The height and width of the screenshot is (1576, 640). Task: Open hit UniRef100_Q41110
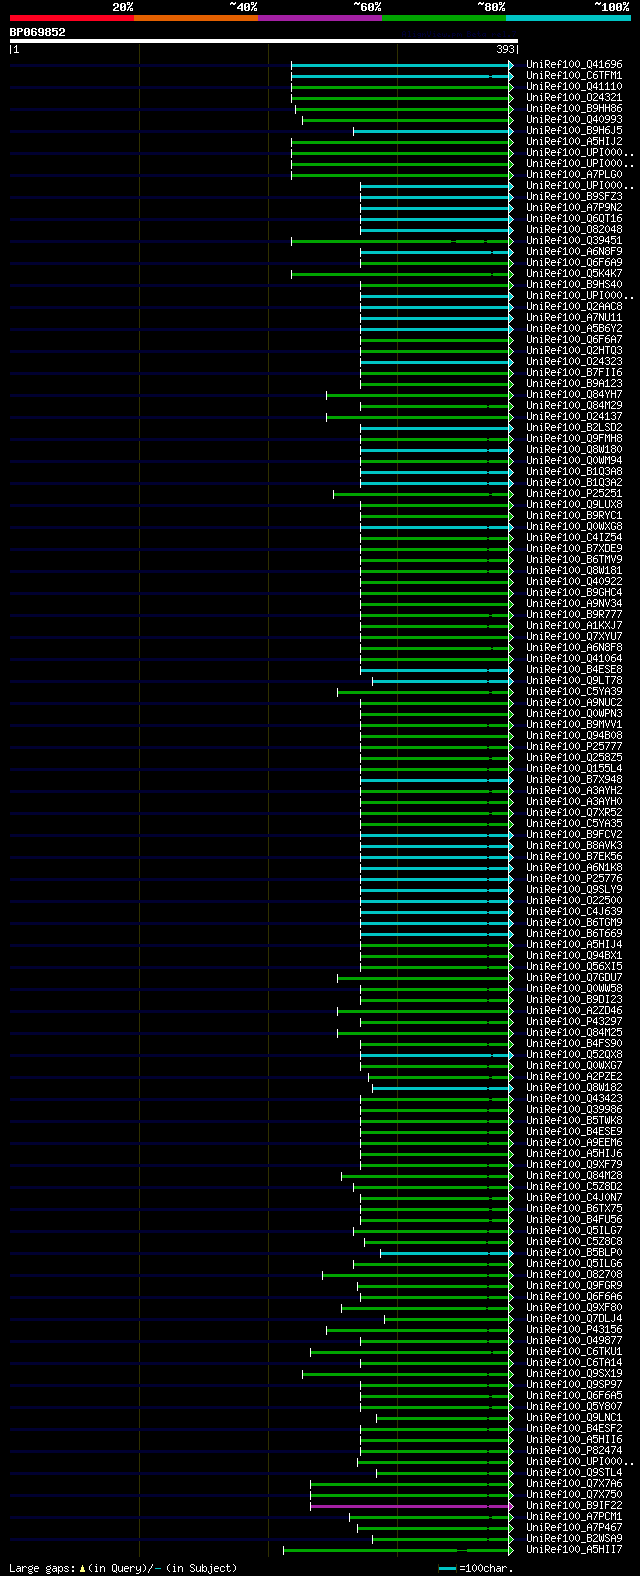click(574, 87)
